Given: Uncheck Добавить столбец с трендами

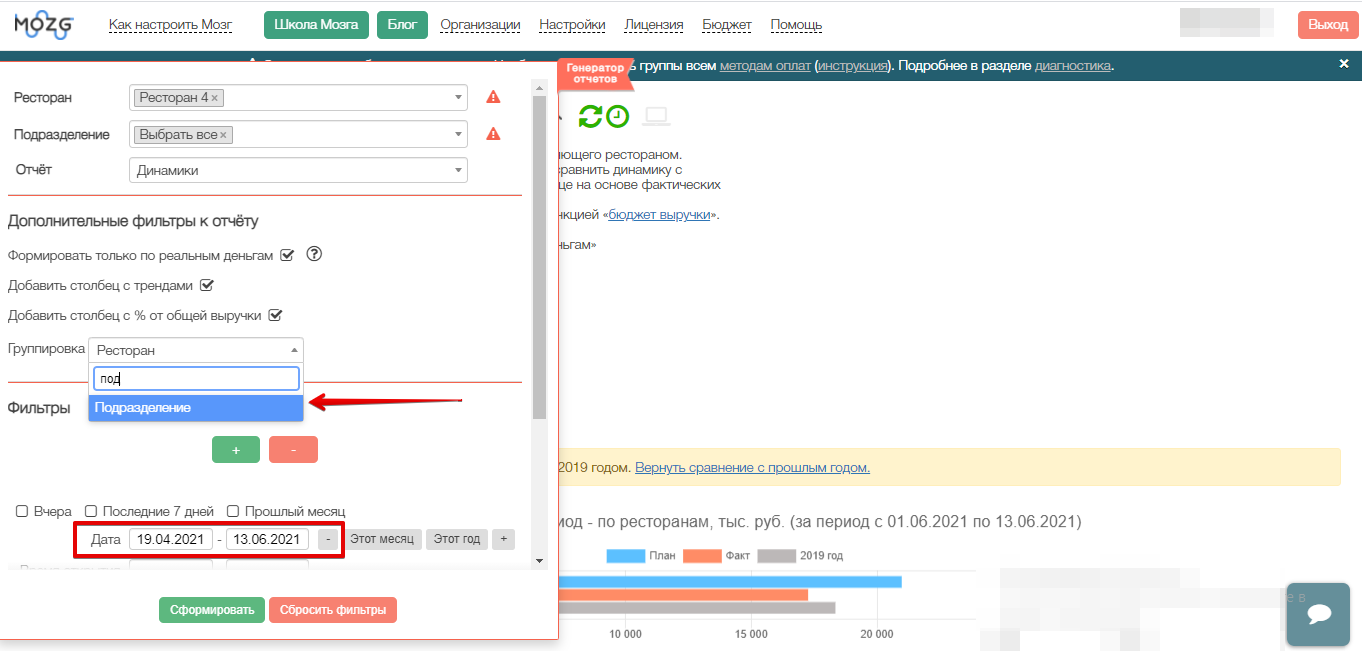Looking at the screenshot, I should click(208, 285).
